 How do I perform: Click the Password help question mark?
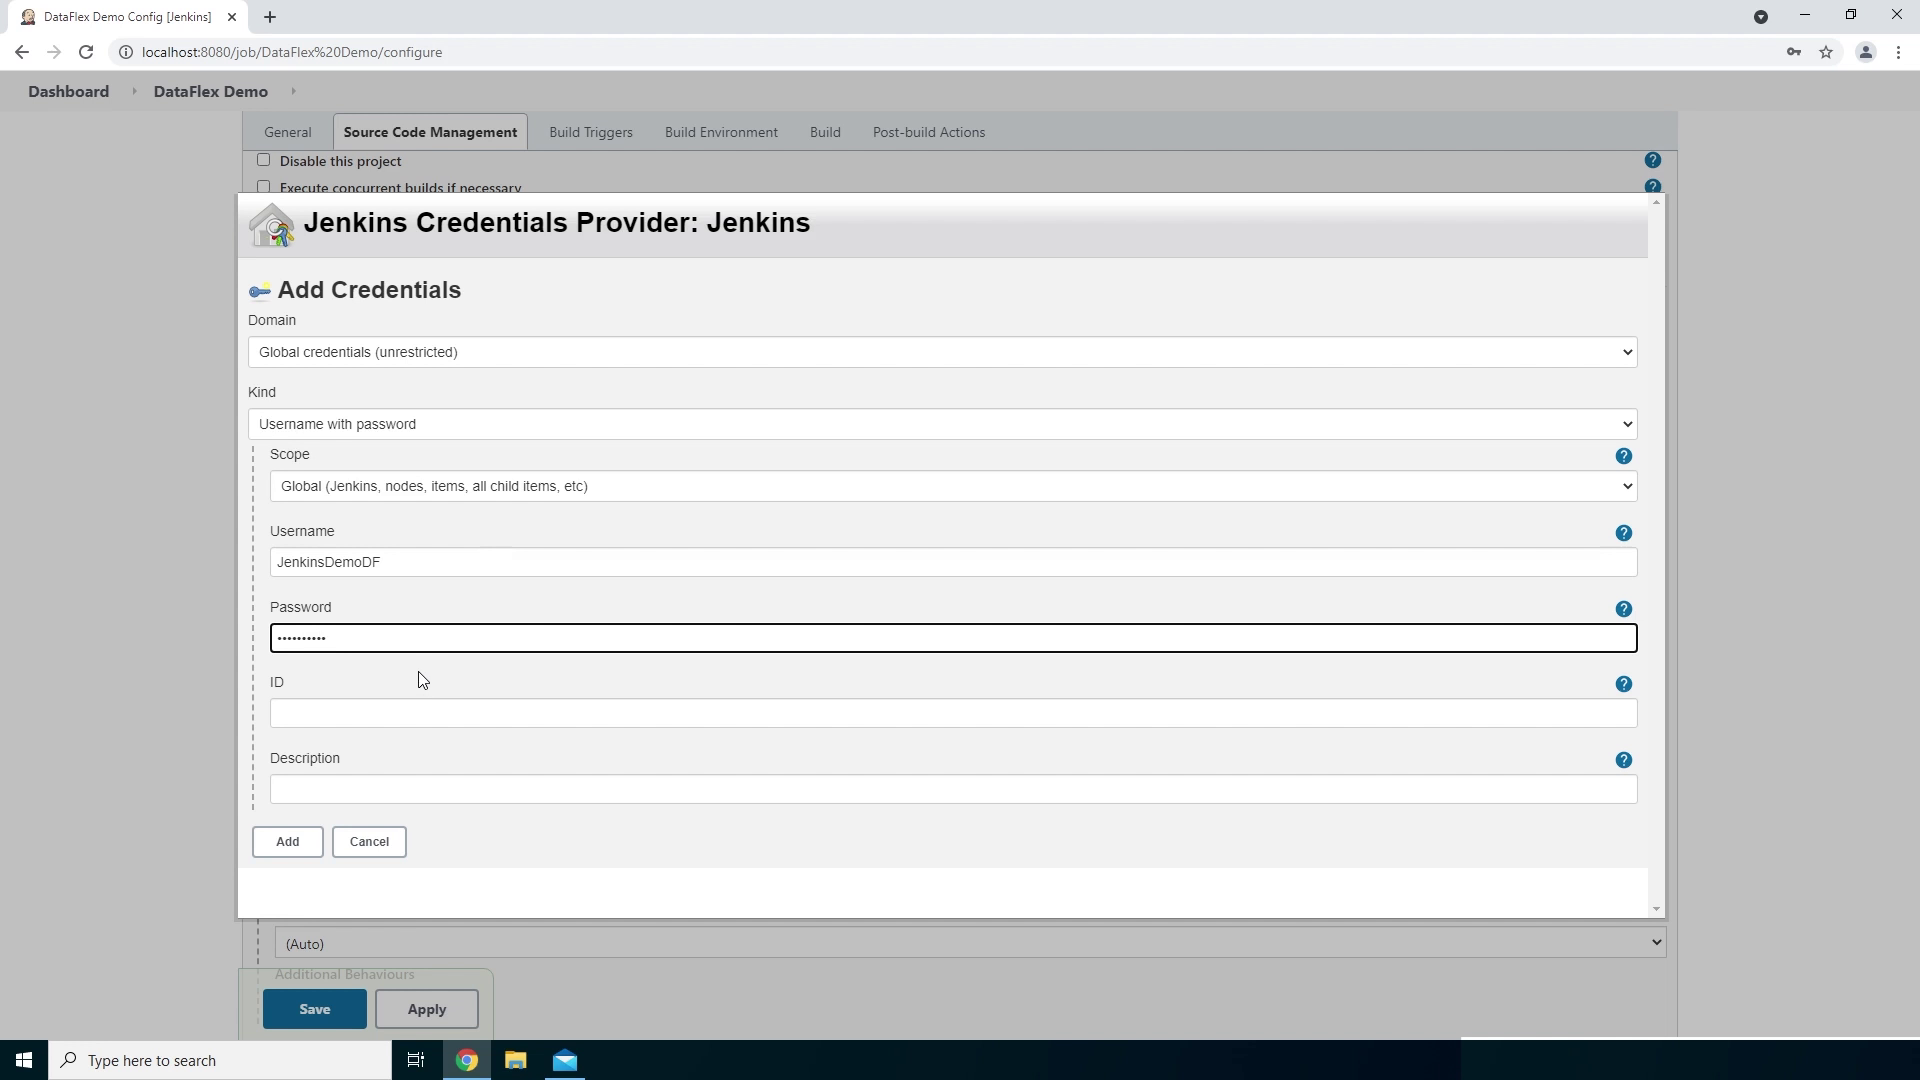(1623, 609)
